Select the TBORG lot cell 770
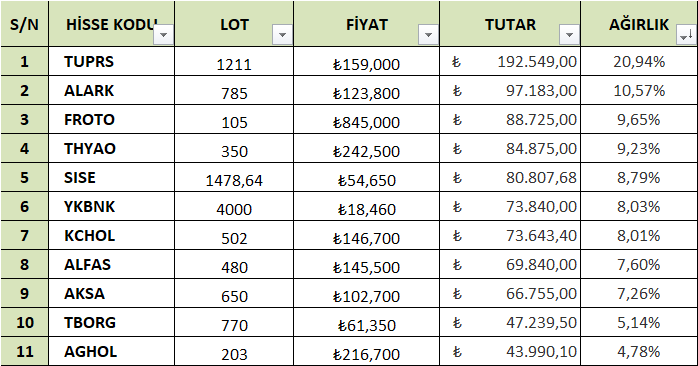This screenshot has height=366, width=698. click(x=234, y=322)
